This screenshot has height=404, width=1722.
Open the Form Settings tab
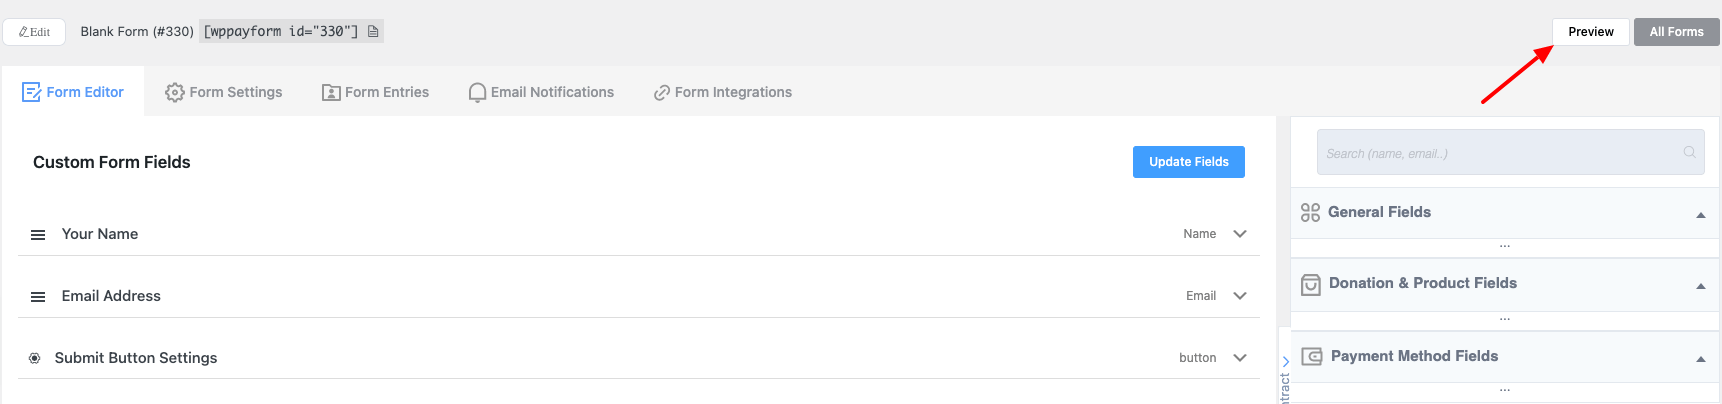[x=224, y=92]
